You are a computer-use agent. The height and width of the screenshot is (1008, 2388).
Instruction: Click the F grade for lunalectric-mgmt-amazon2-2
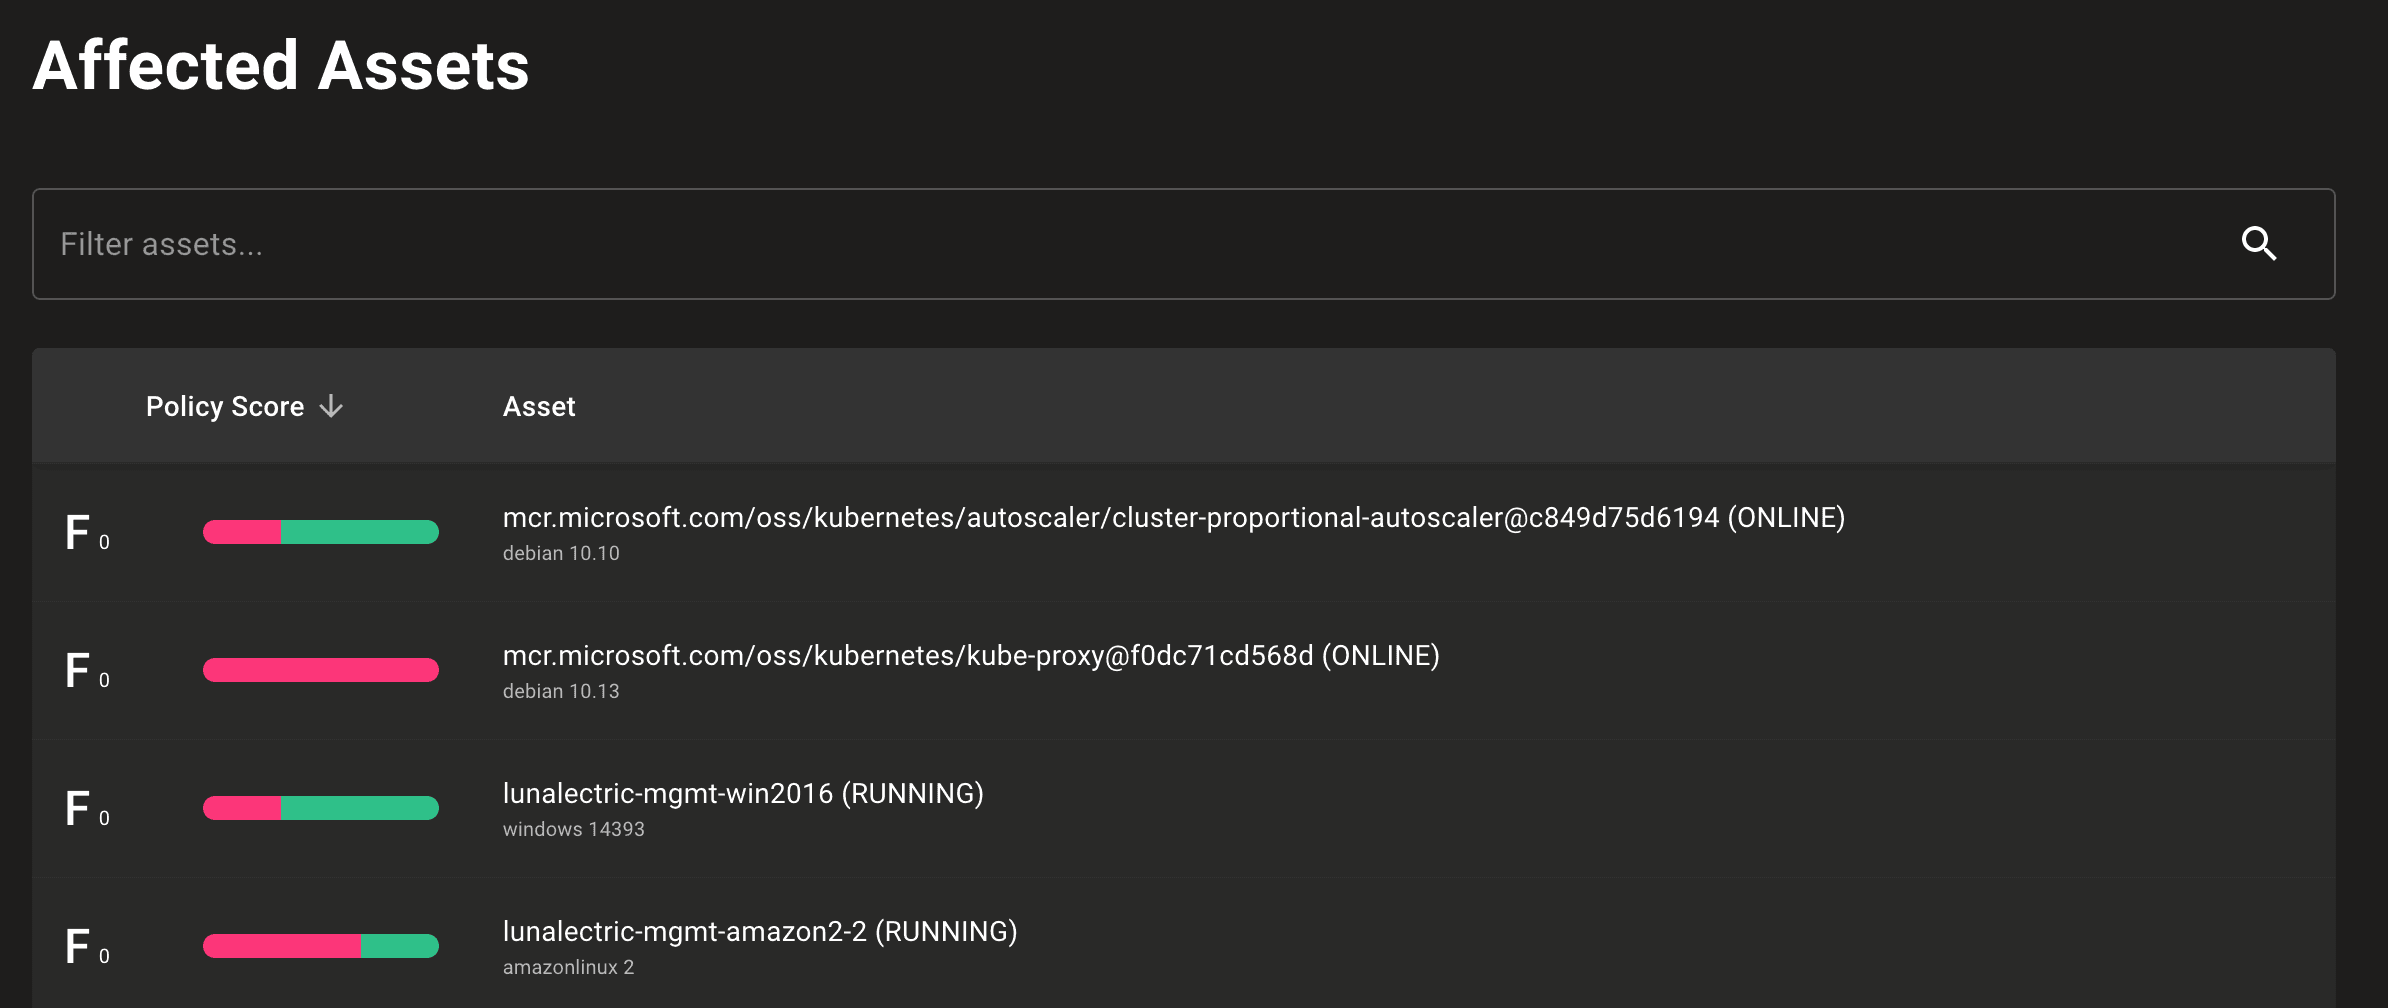coord(78,946)
